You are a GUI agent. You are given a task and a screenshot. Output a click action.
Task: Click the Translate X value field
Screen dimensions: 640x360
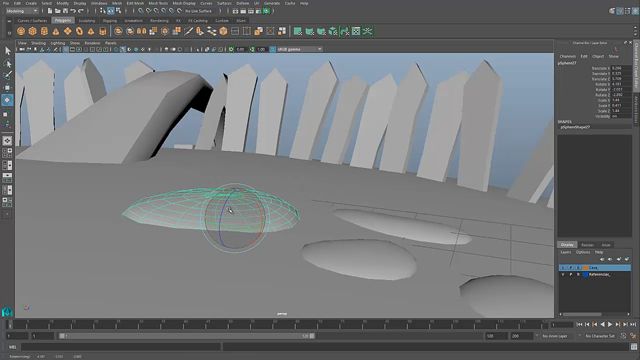tap(620, 68)
